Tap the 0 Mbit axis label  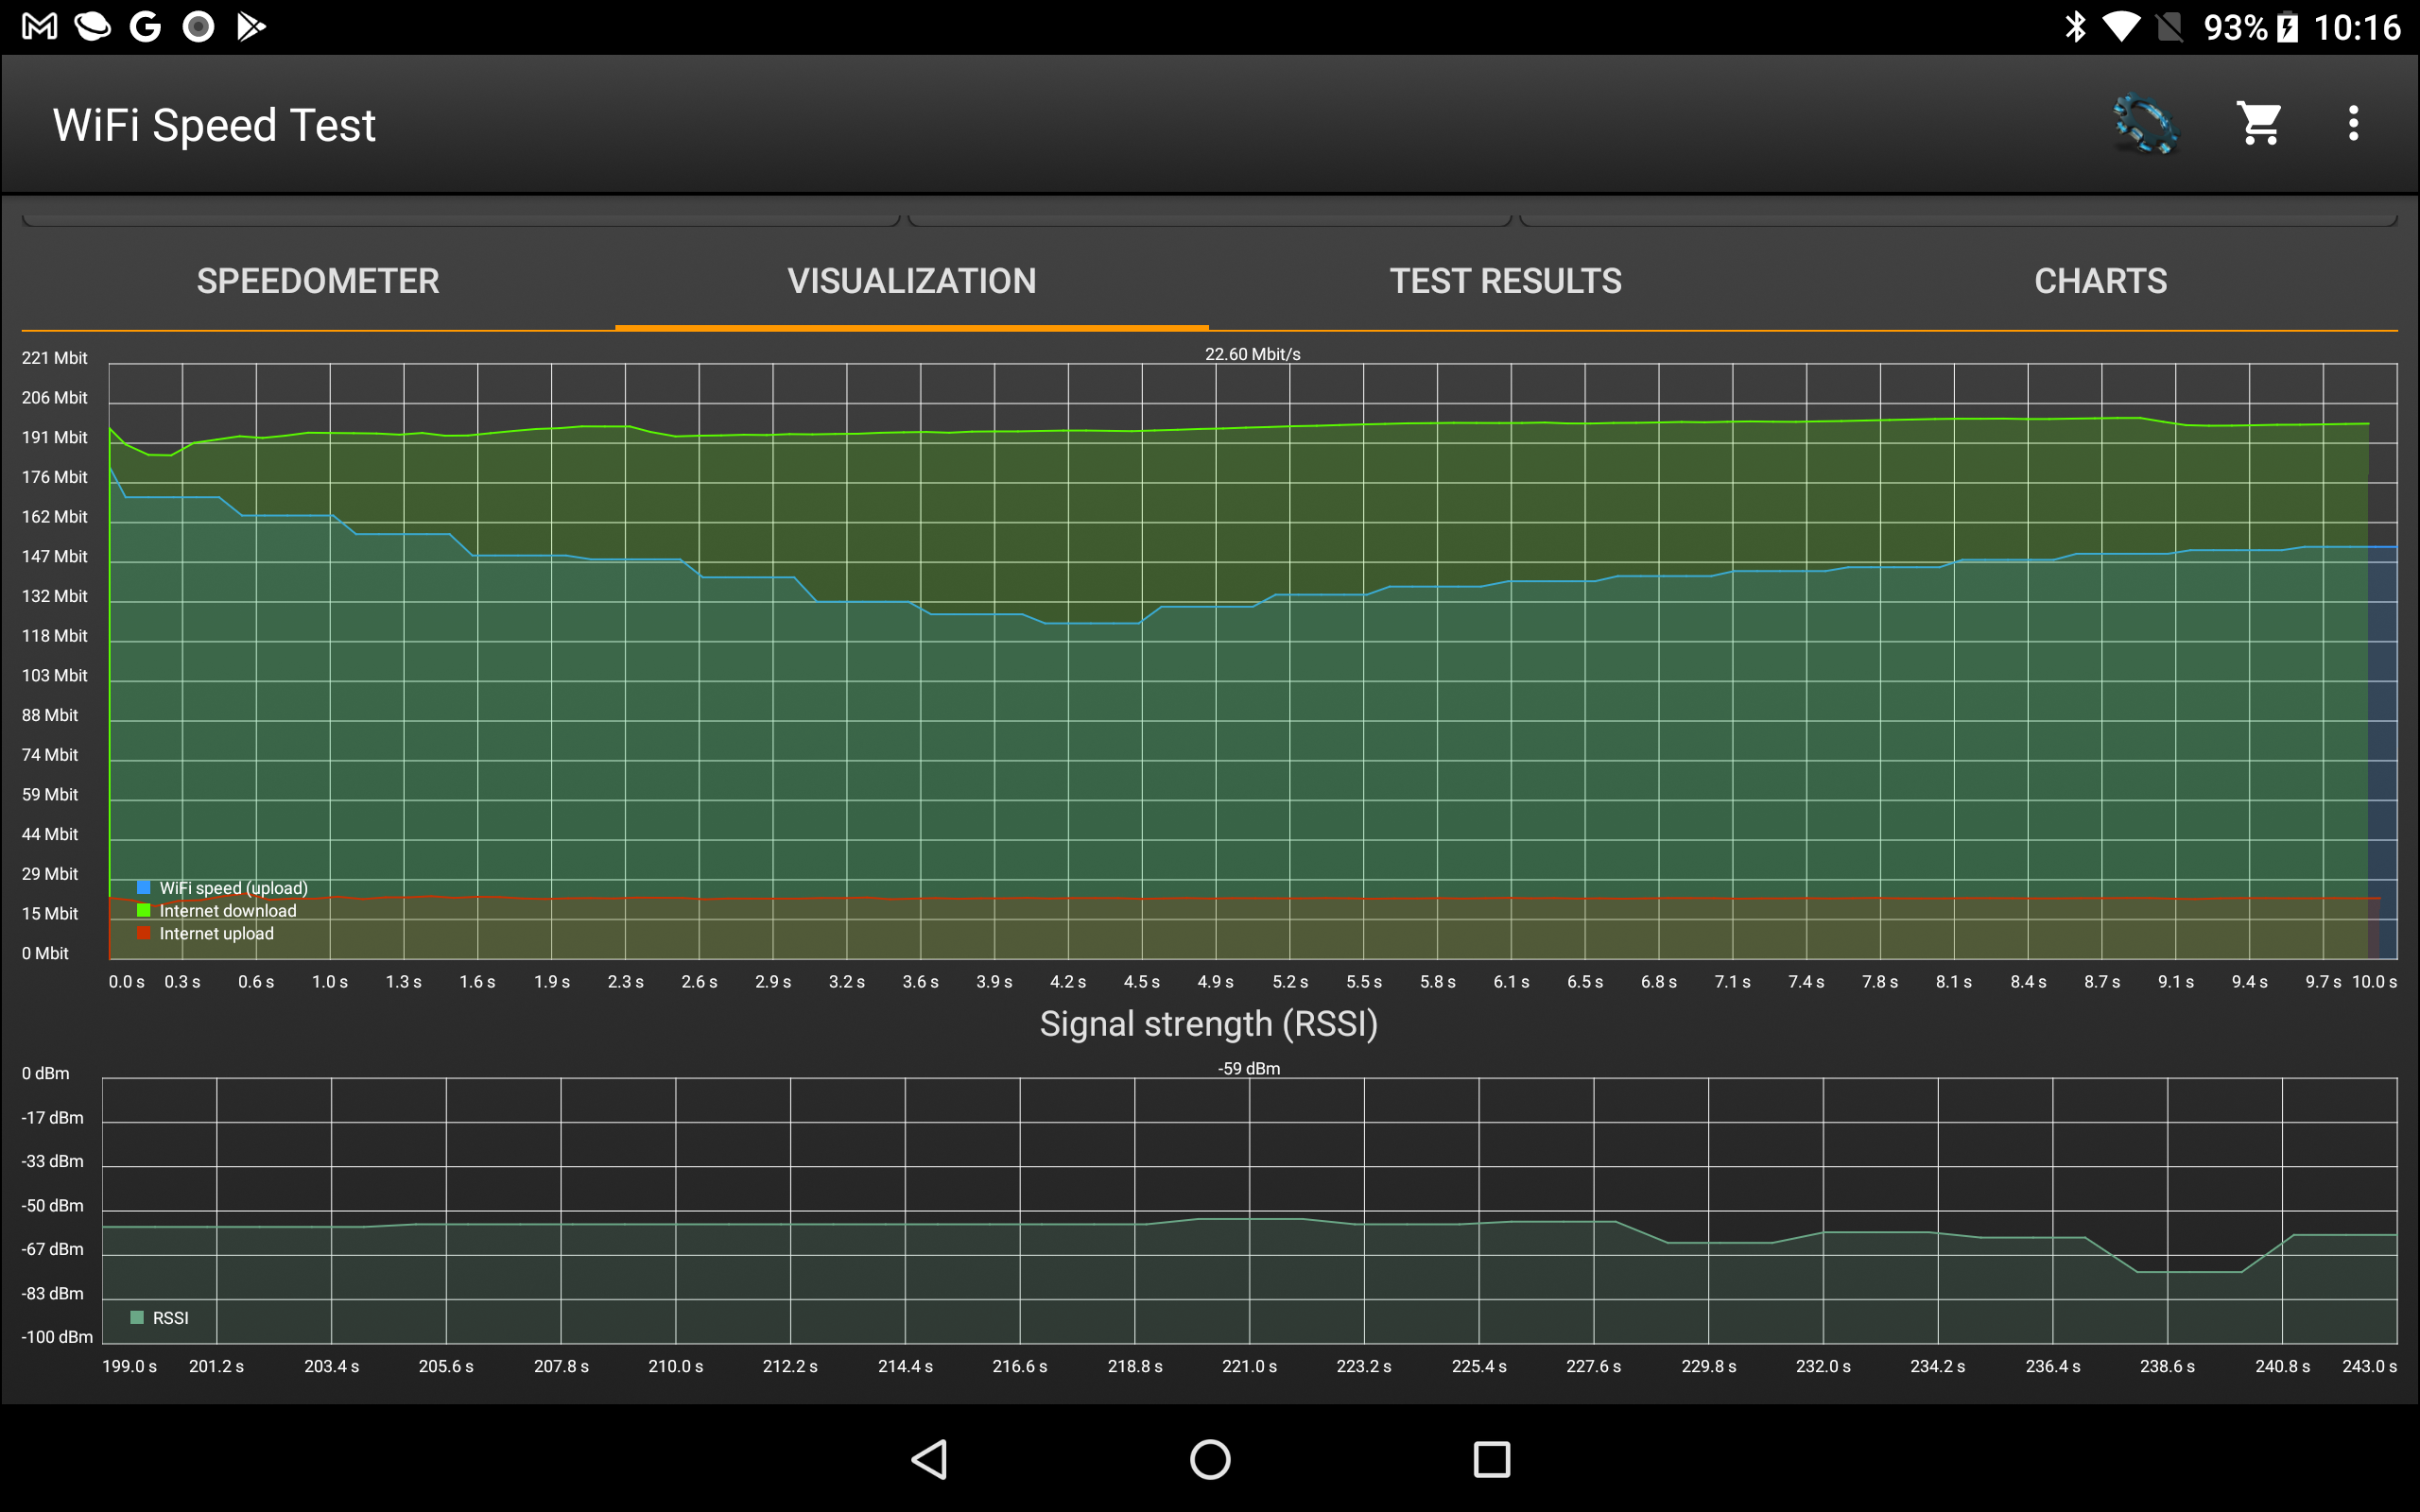[x=45, y=954]
